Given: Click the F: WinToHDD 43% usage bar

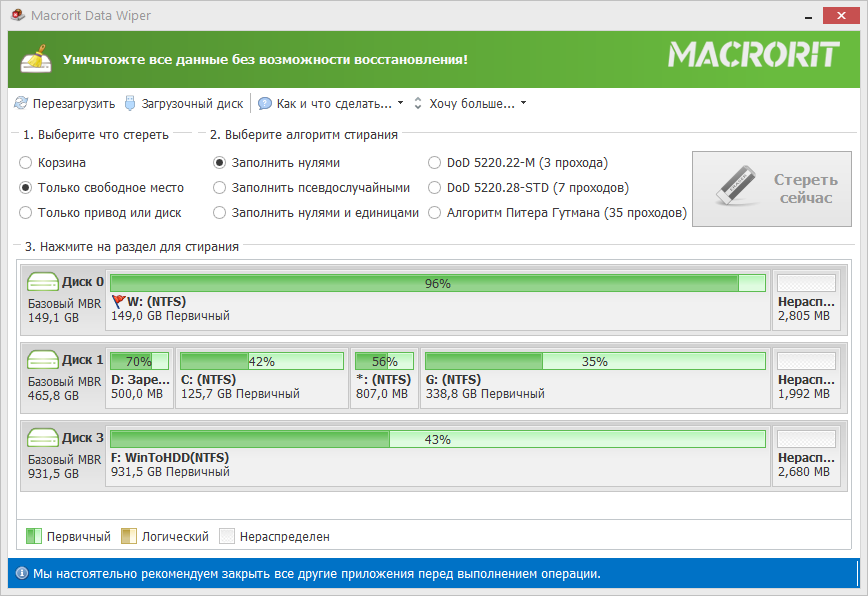Looking at the screenshot, I should [x=437, y=439].
